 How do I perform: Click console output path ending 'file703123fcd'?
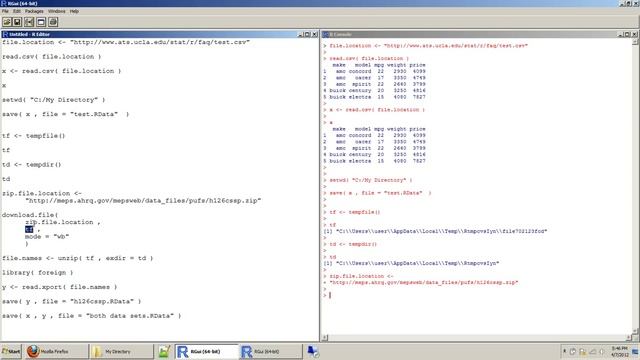(435, 231)
